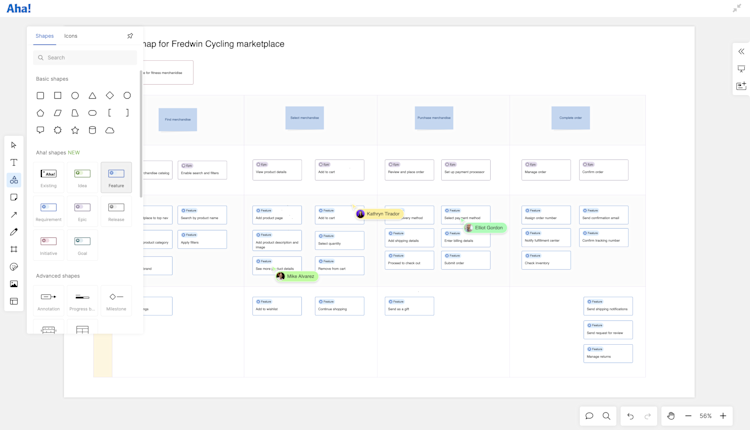
Task: Select the 'Find merchandise' blue box
Action: pos(178,119)
